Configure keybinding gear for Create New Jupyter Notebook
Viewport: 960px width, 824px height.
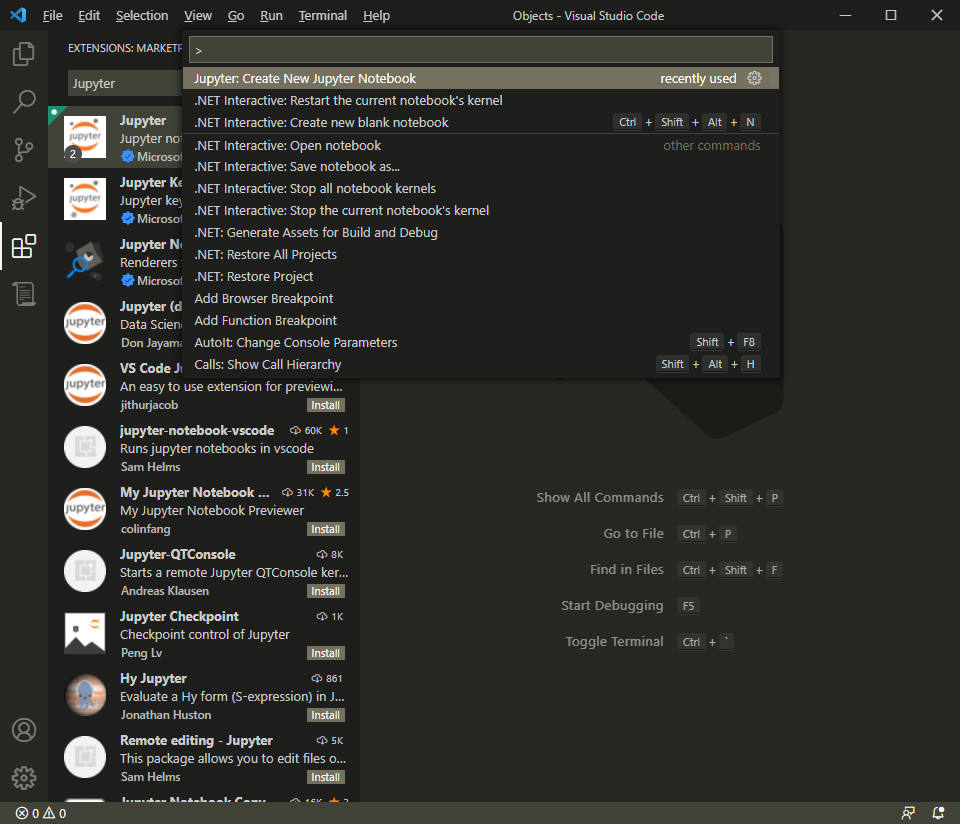[x=754, y=78]
